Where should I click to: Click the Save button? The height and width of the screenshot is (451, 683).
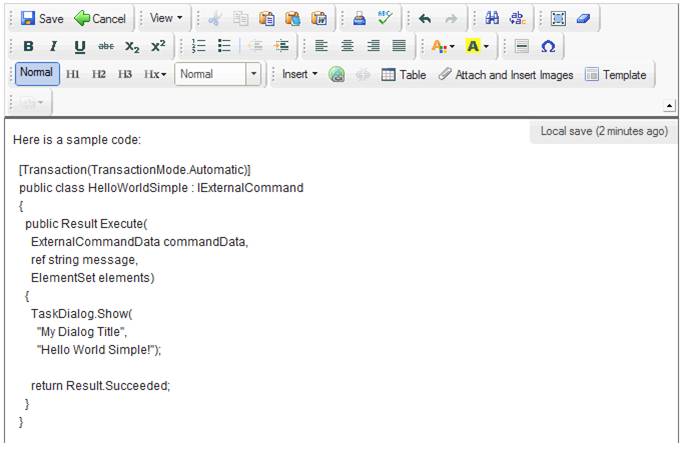pyautogui.click(x=42, y=19)
